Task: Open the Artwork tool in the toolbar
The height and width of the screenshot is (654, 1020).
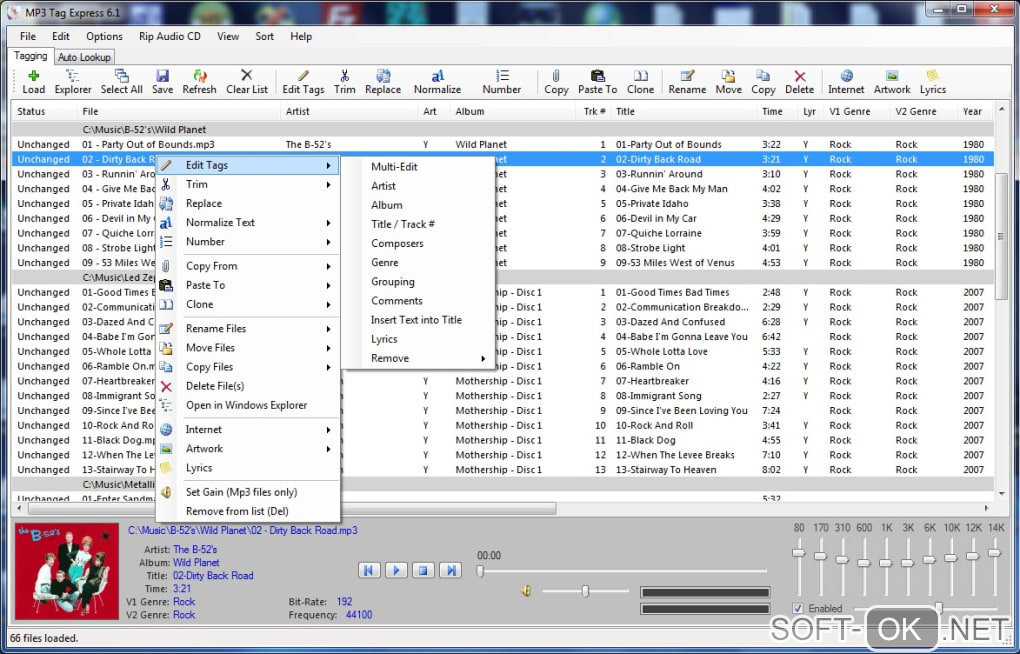Action: pos(892,81)
